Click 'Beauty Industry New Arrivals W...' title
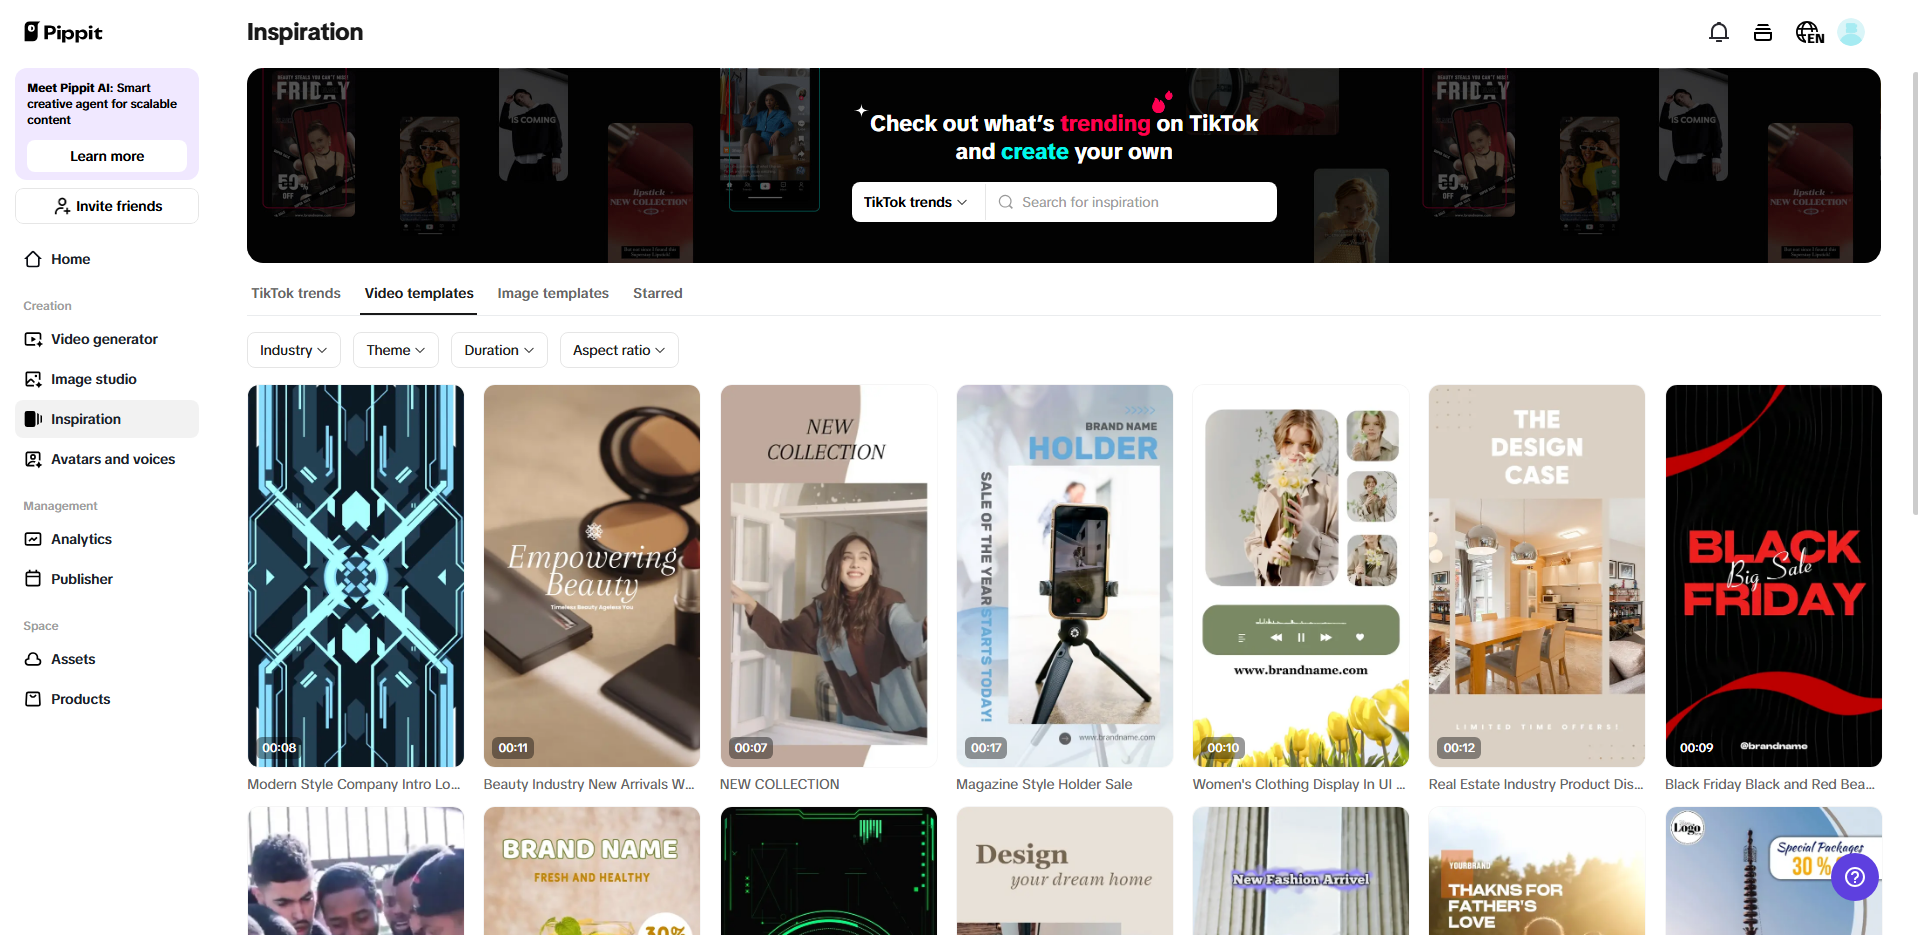 coord(589,784)
